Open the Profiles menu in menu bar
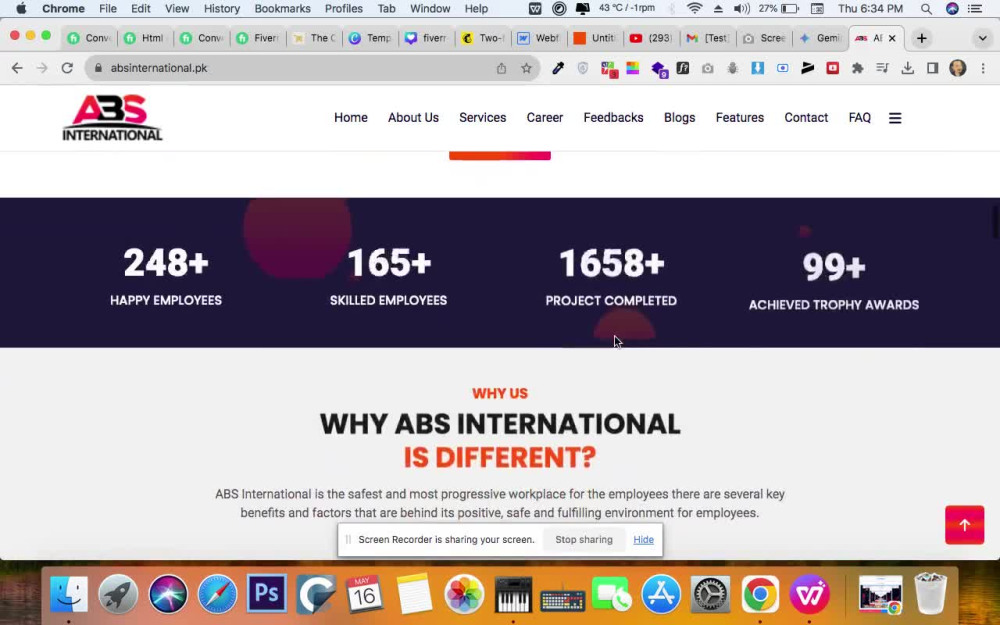Viewport: 1000px width, 625px height. coord(344,9)
